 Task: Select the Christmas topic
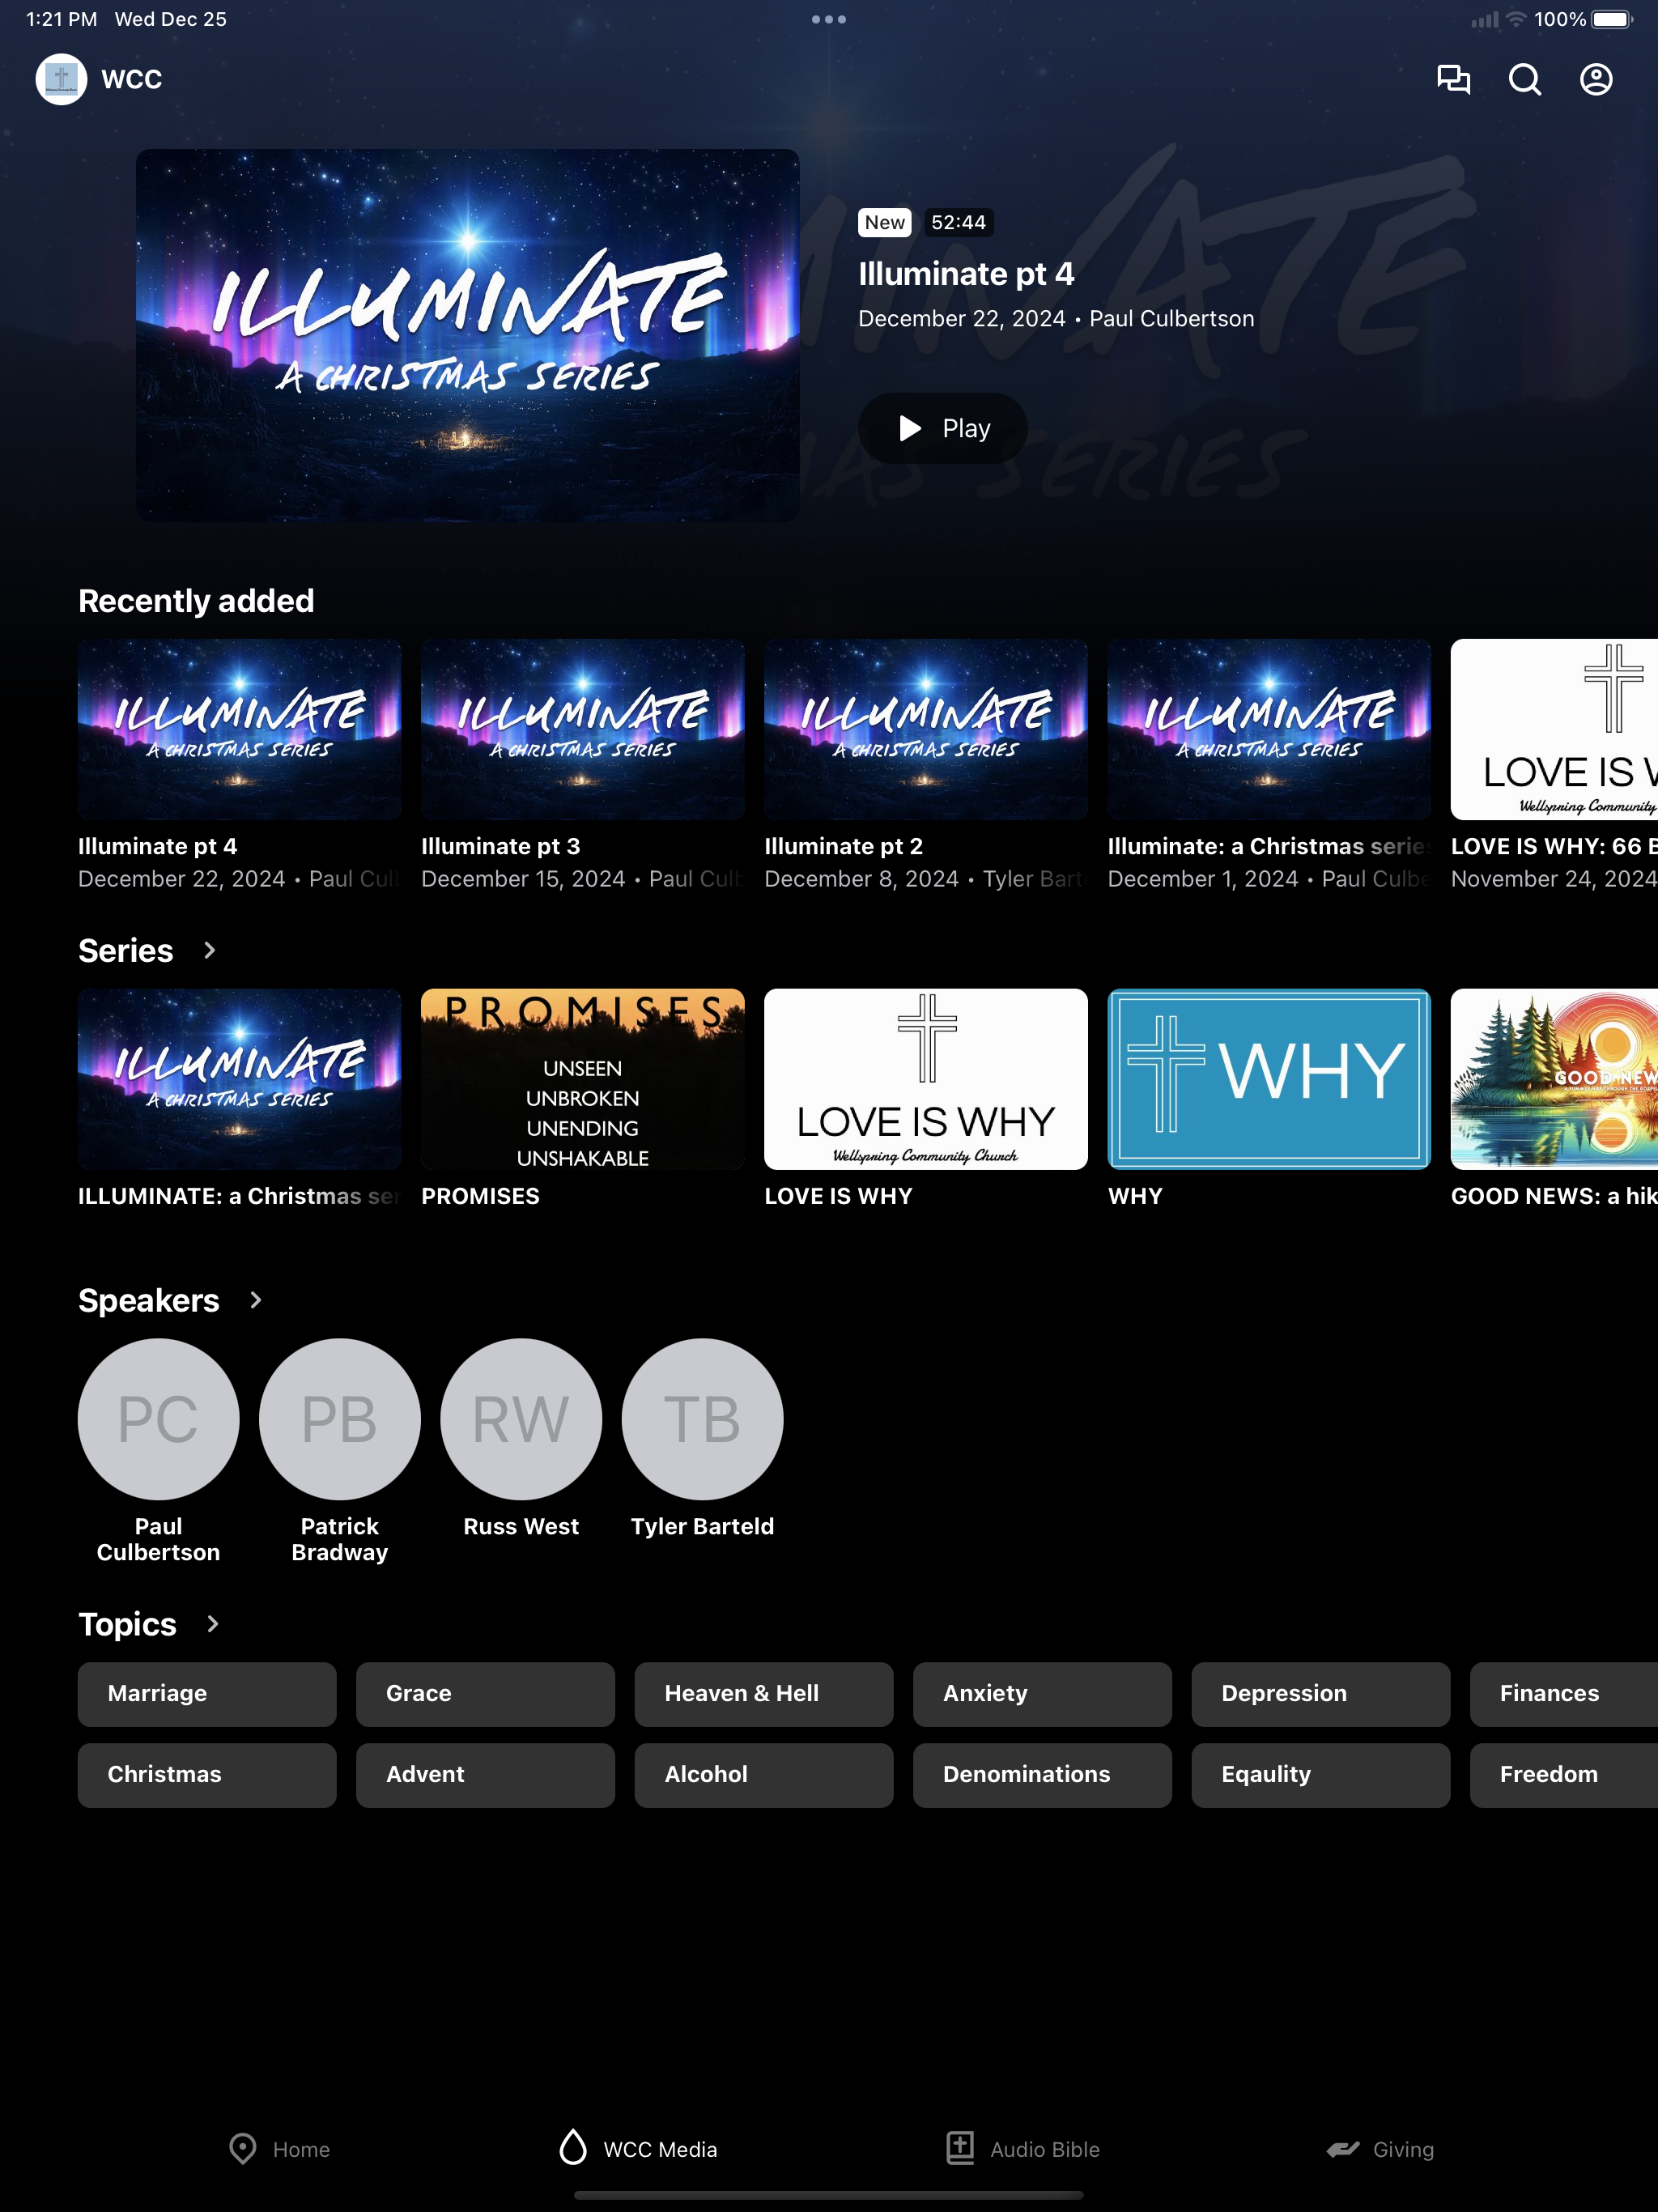point(207,1775)
